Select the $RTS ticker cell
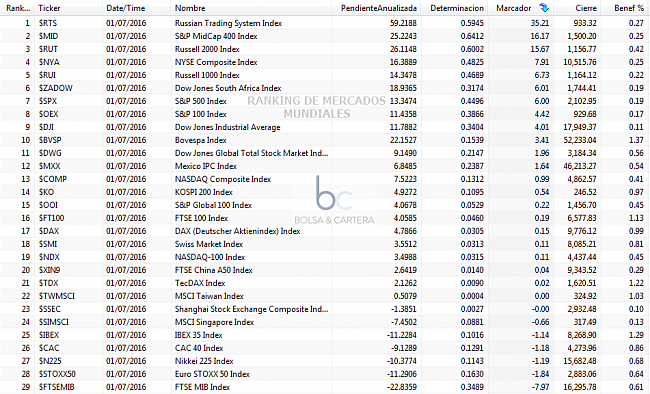650x394 pixels. [48, 23]
